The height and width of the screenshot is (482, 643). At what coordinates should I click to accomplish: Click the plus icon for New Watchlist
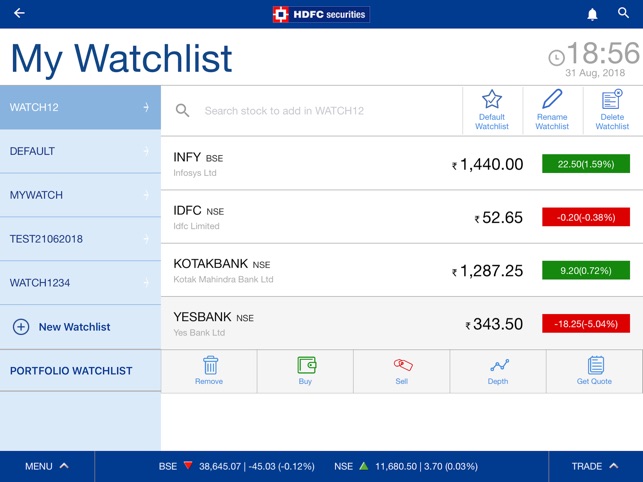pyautogui.click(x=21, y=327)
